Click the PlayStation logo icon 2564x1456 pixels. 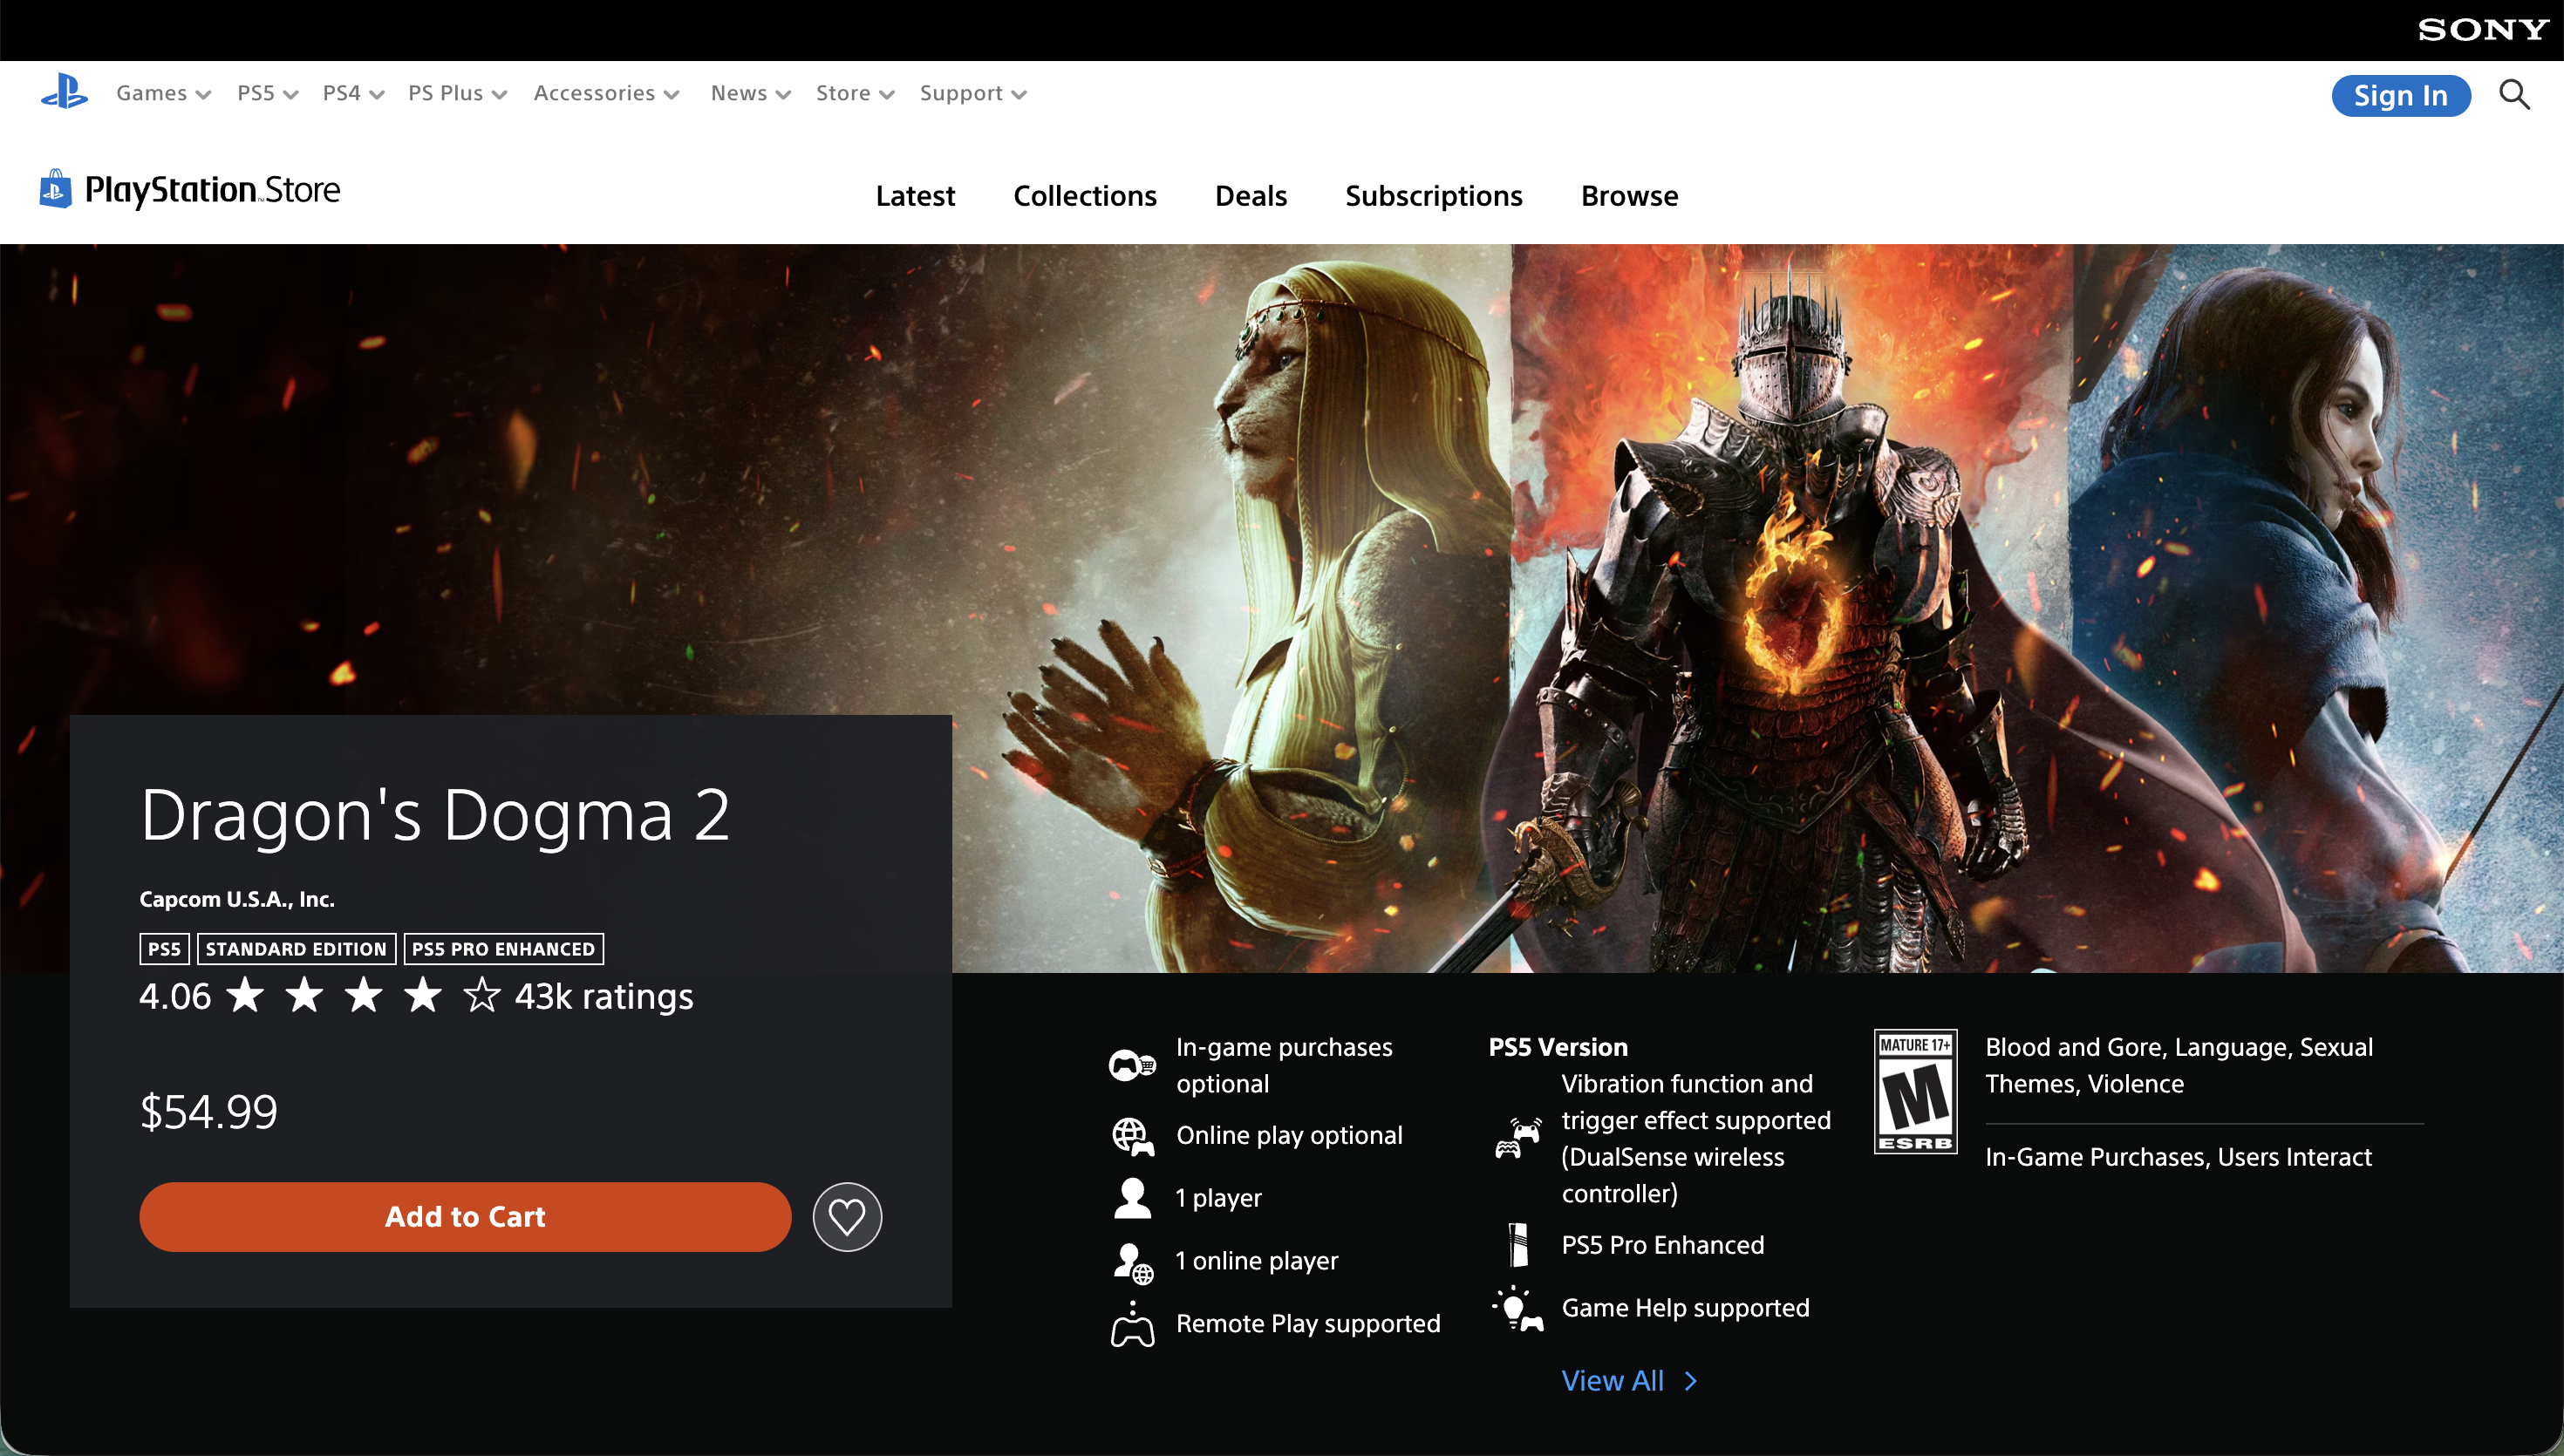64,92
